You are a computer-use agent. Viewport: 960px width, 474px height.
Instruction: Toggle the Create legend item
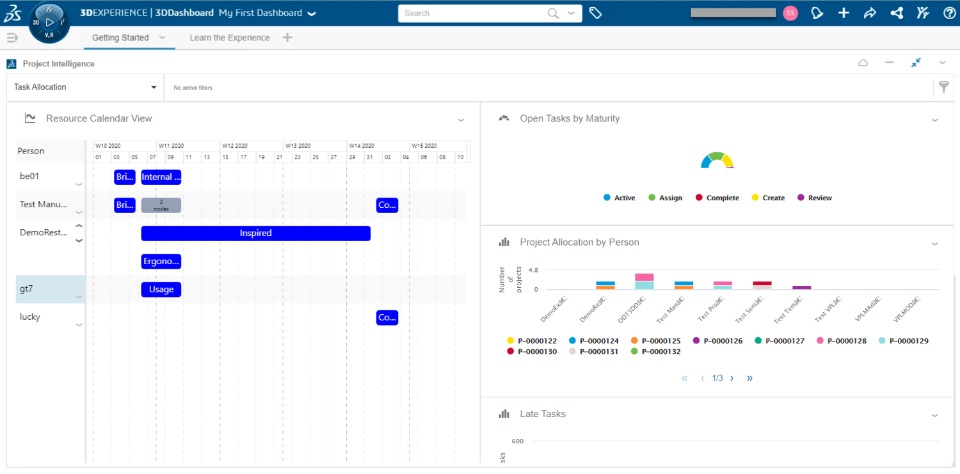[x=768, y=198]
